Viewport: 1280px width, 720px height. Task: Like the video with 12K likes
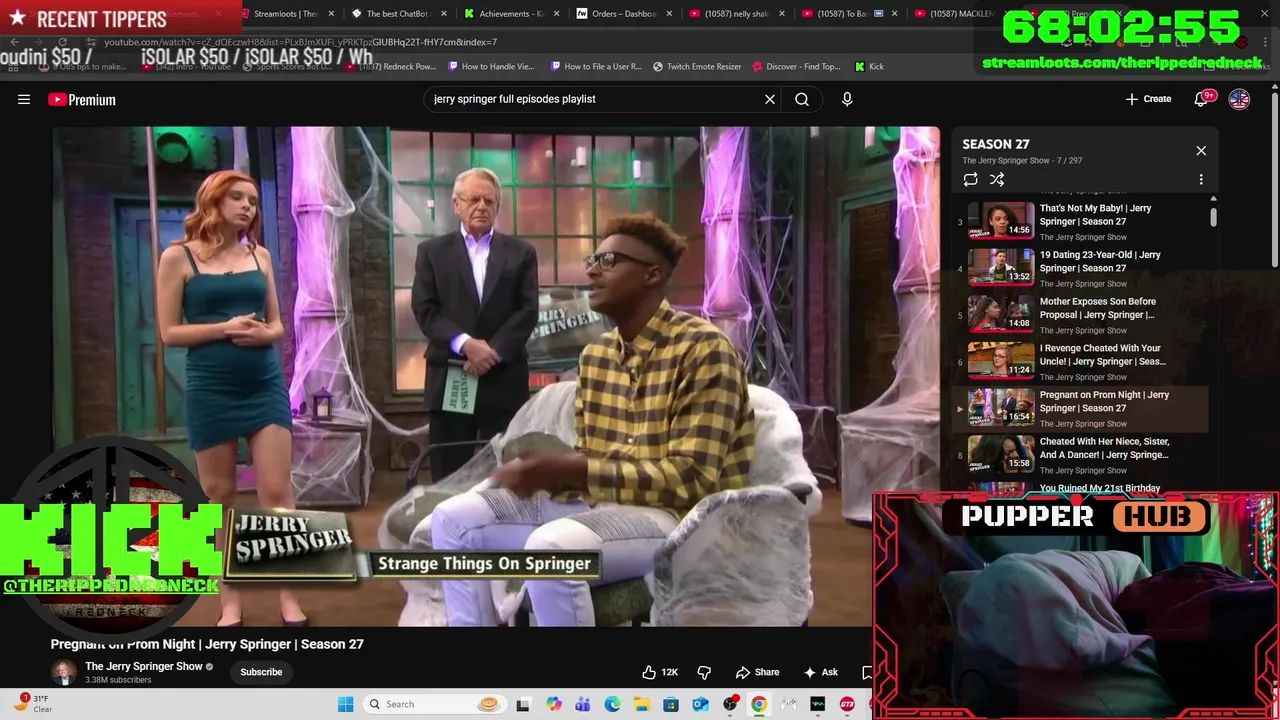coord(660,672)
